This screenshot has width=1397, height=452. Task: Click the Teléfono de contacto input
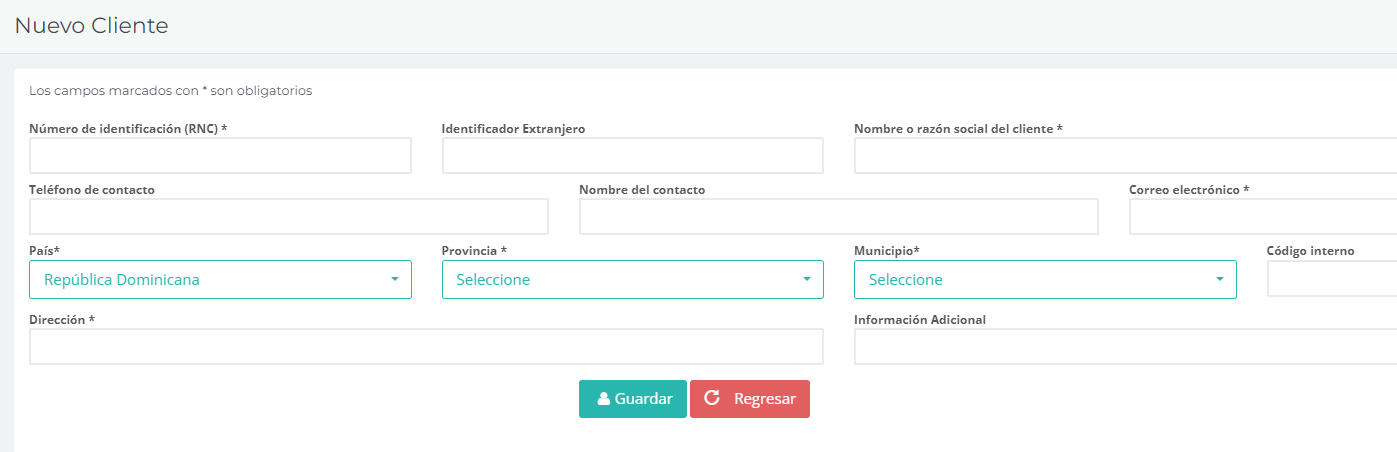coord(289,217)
